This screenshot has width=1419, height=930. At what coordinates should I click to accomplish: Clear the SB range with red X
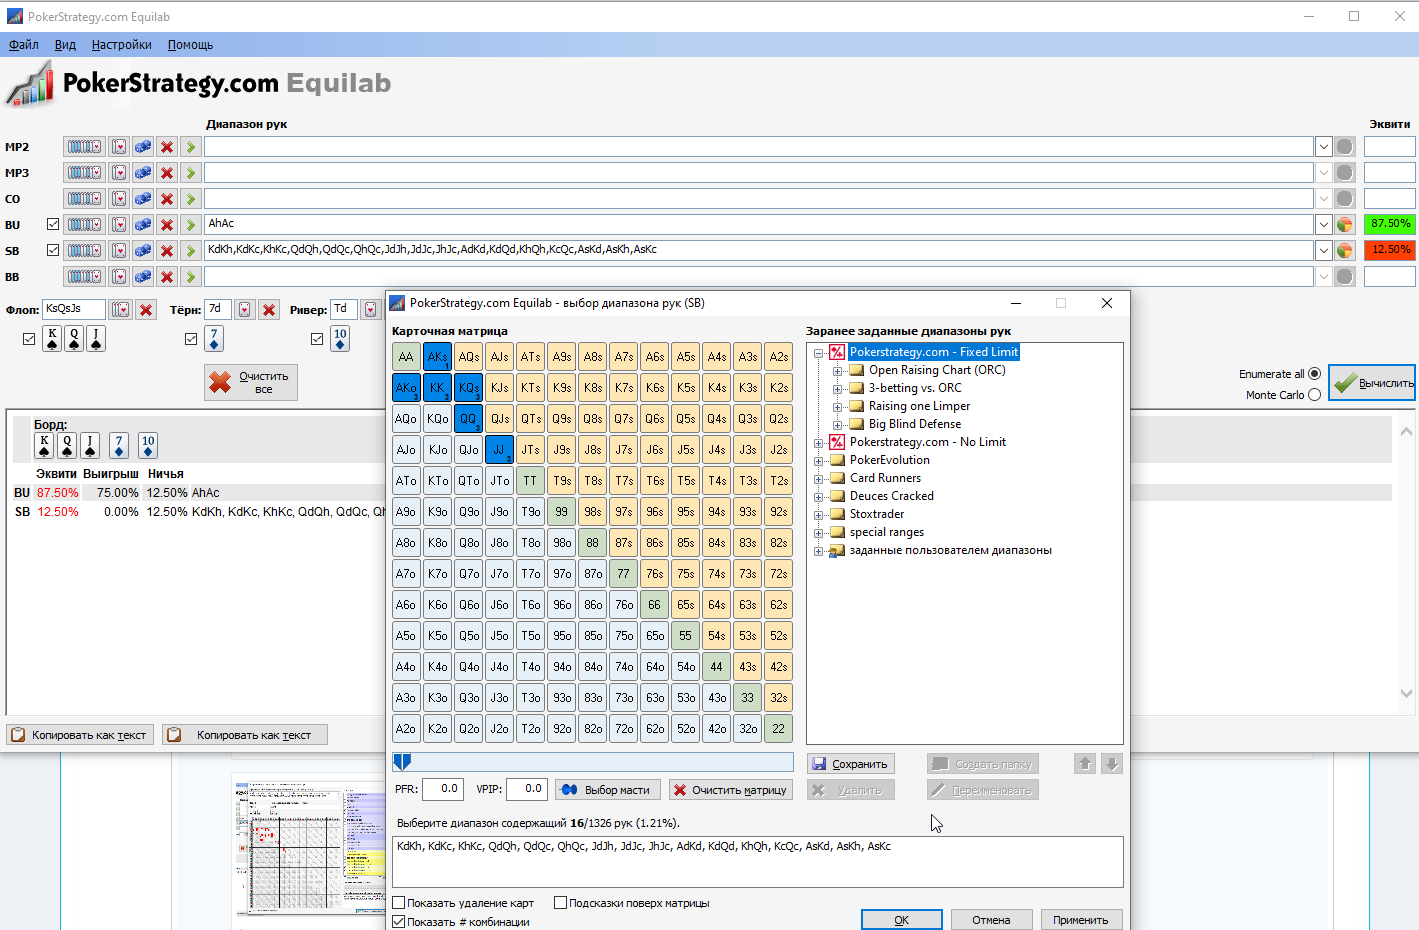click(167, 251)
